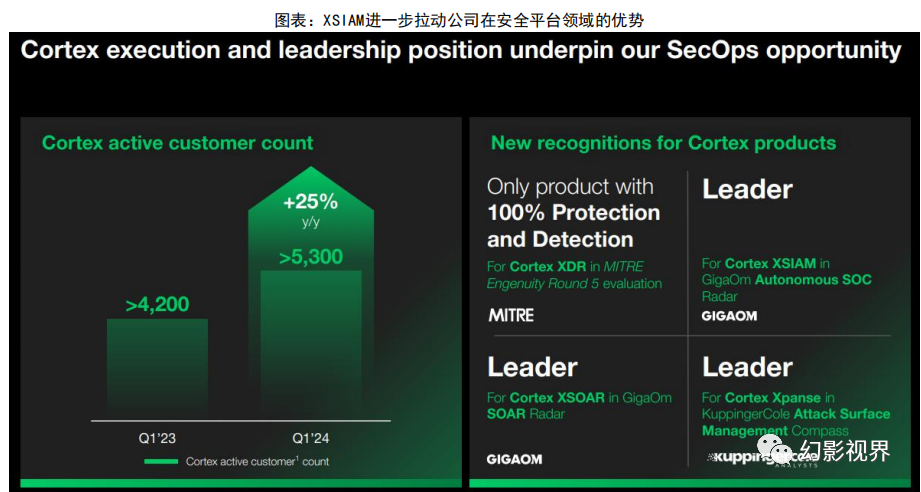Click the Leader title above Cortex XSOAR

[x=532, y=367]
